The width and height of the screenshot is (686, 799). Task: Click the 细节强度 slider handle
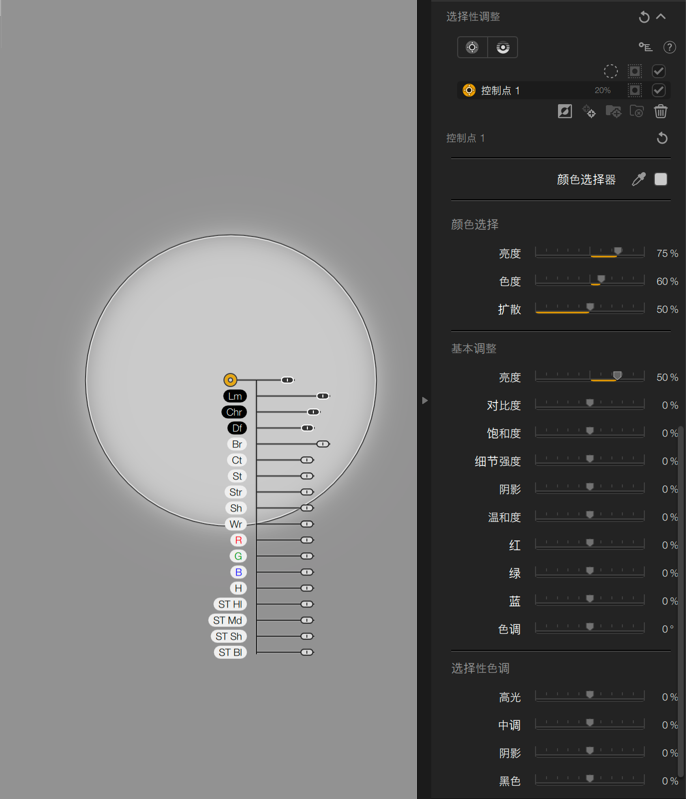point(590,459)
